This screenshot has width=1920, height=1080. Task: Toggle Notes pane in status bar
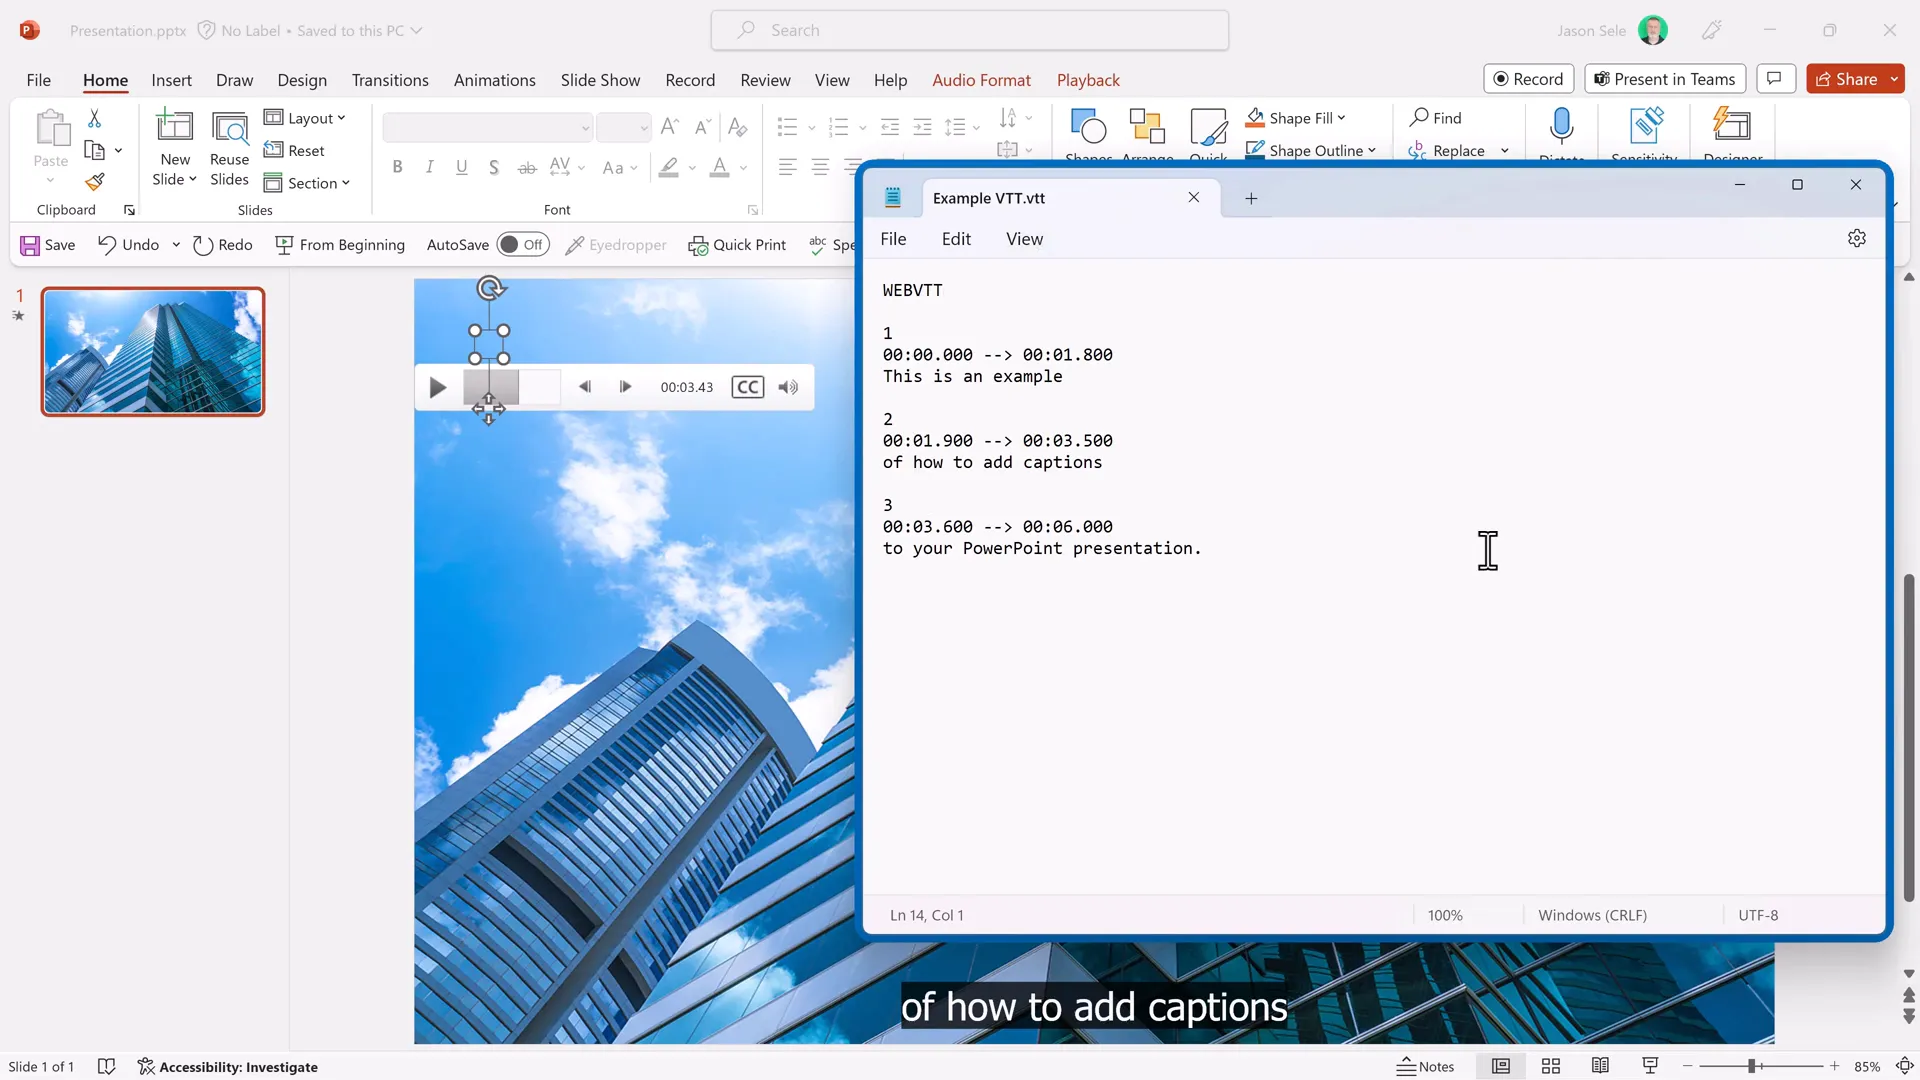[x=1426, y=1067]
